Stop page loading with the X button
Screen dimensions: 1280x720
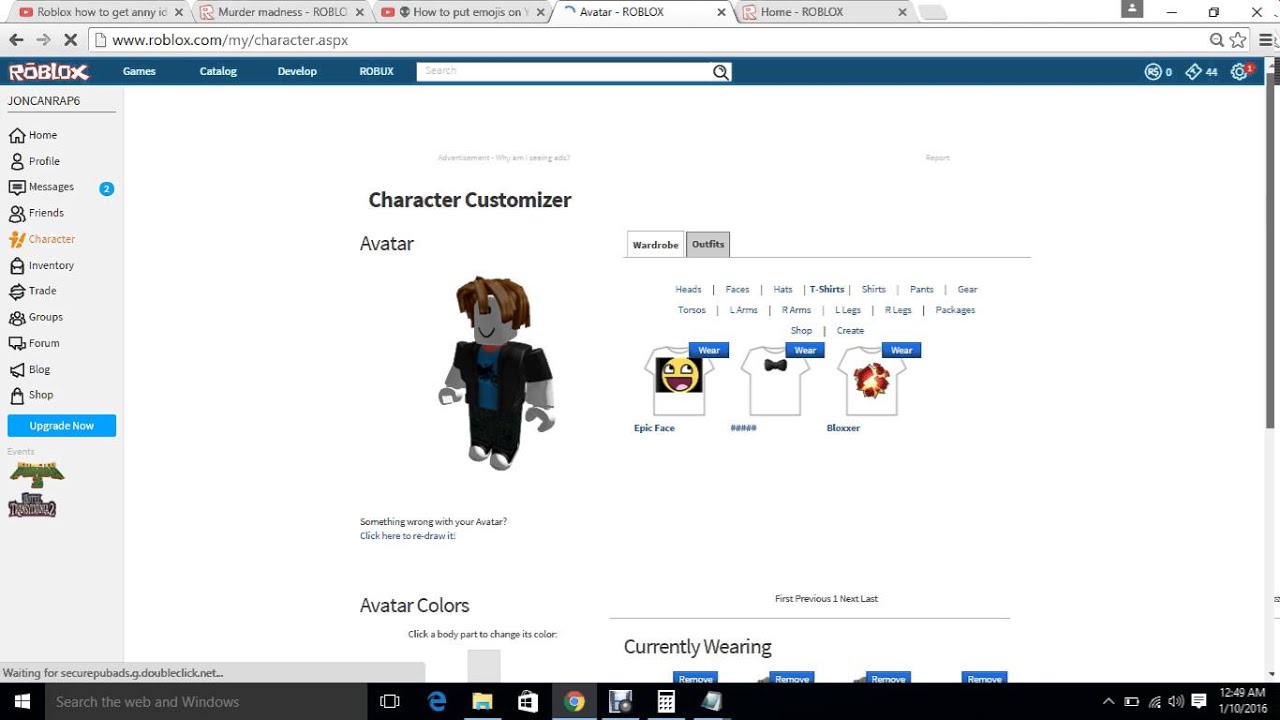[71, 40]
